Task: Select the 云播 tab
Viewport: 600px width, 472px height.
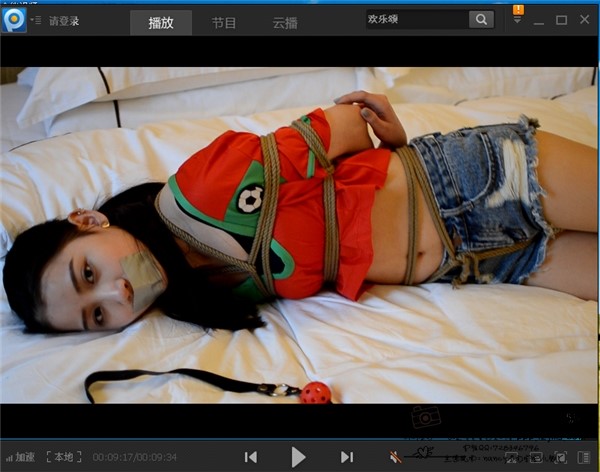Action: tap(285, 21)
